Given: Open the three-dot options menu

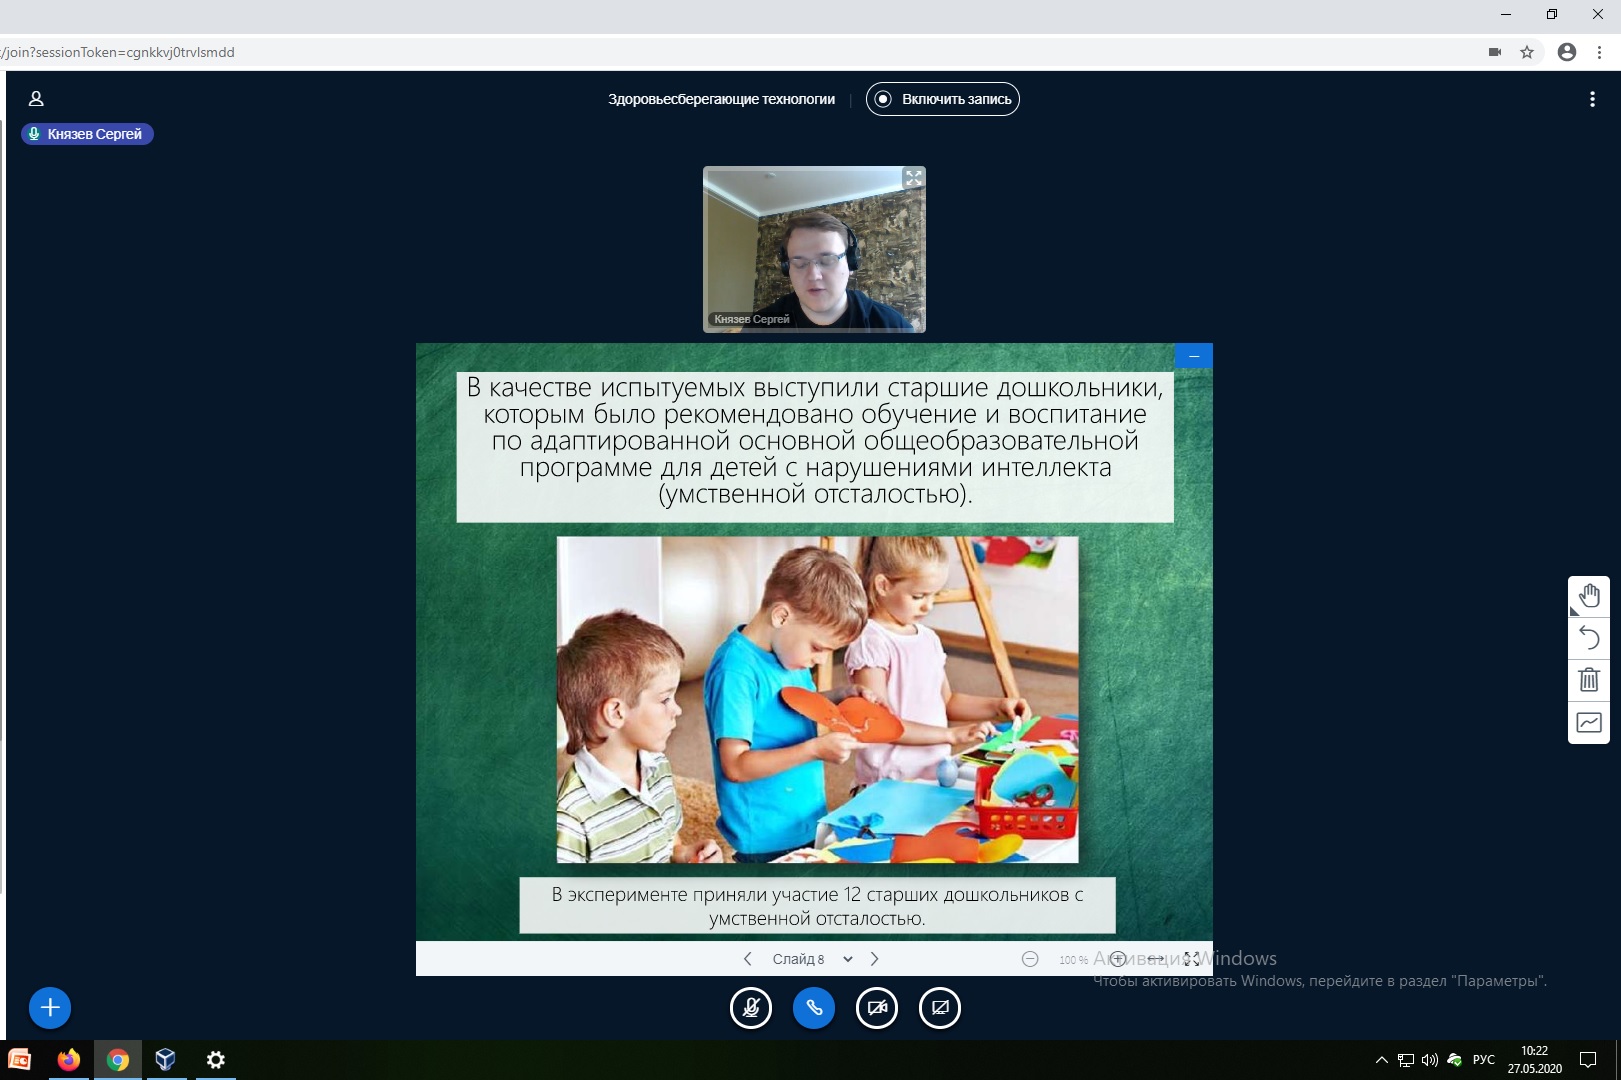Looking at the screenshot, I should (x=1592, y=99).
